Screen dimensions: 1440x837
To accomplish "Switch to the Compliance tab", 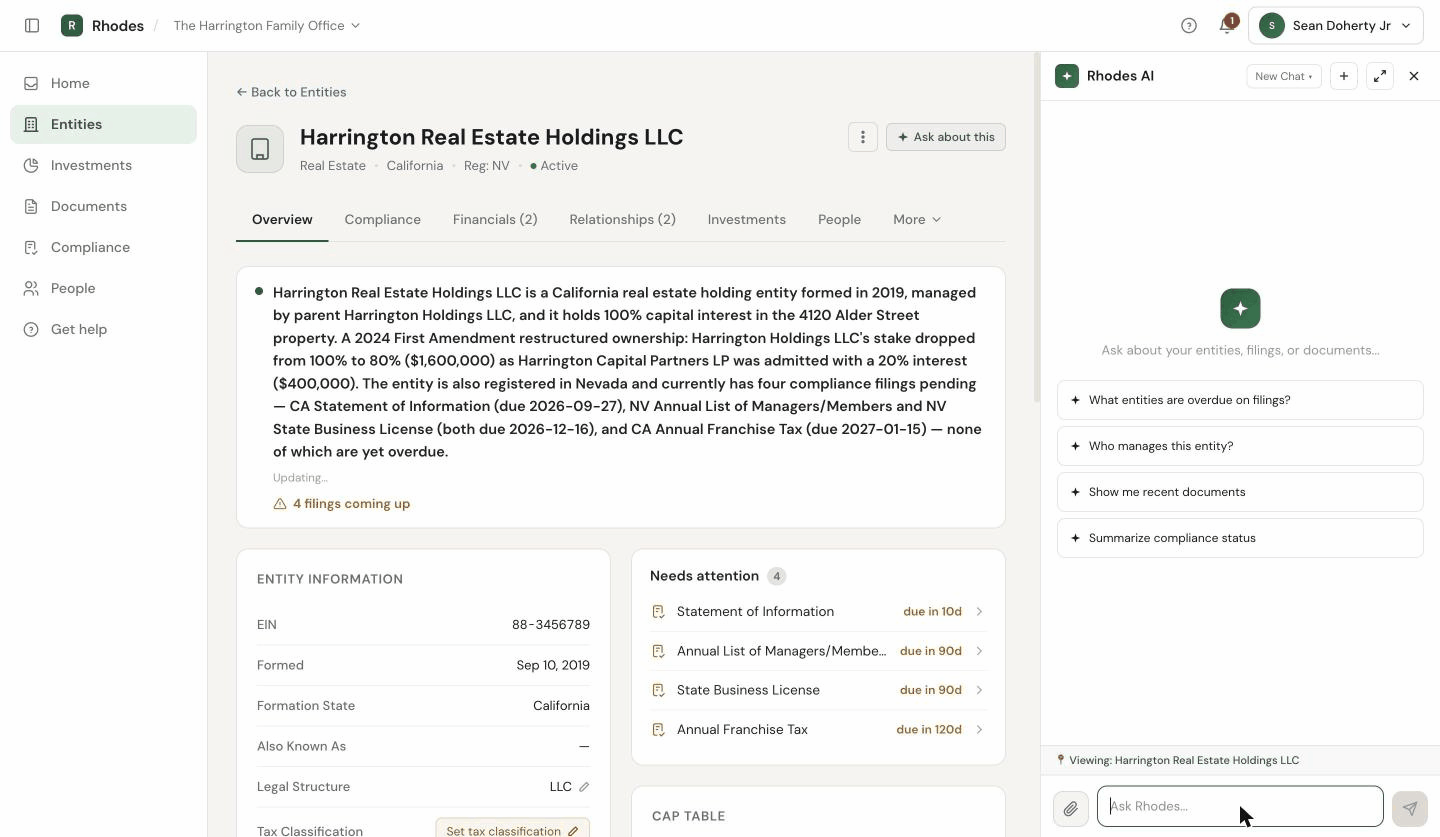I will point(383,220).
